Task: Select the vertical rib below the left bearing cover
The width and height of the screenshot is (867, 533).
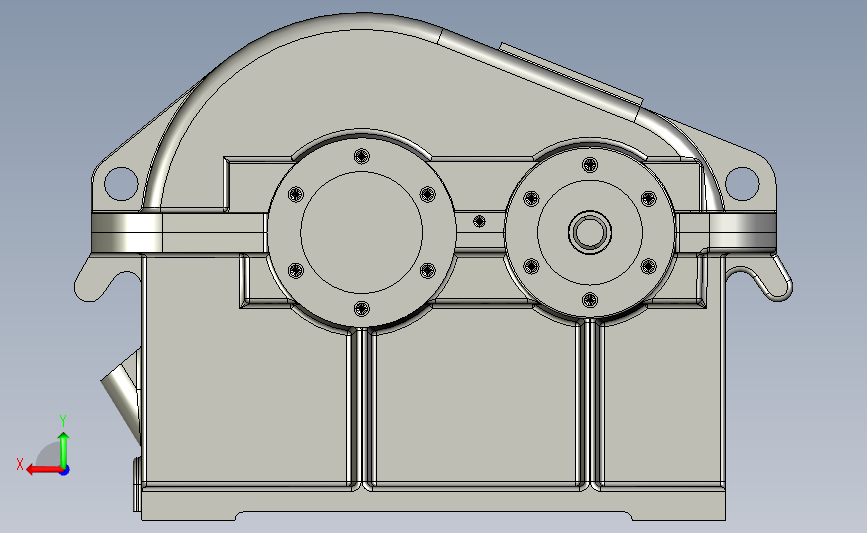Action: click(362, 408)
